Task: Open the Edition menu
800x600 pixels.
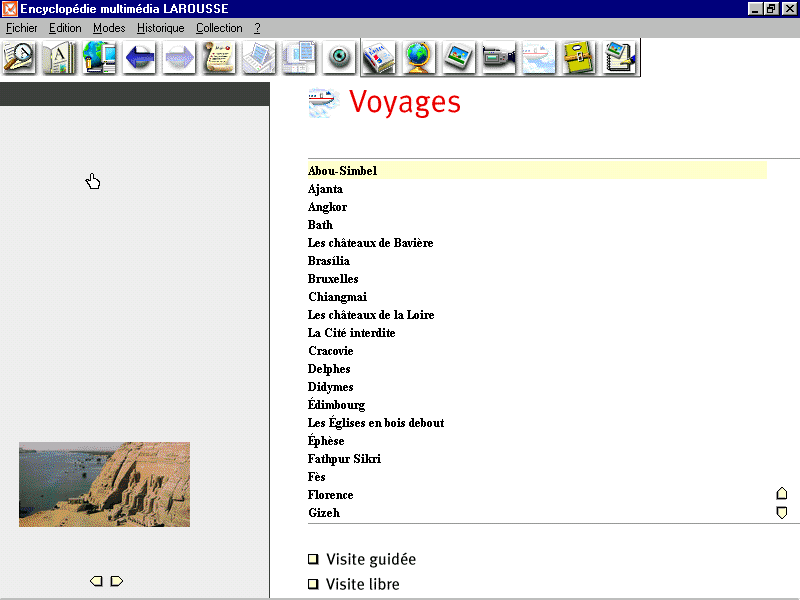Action: [65, 28]
